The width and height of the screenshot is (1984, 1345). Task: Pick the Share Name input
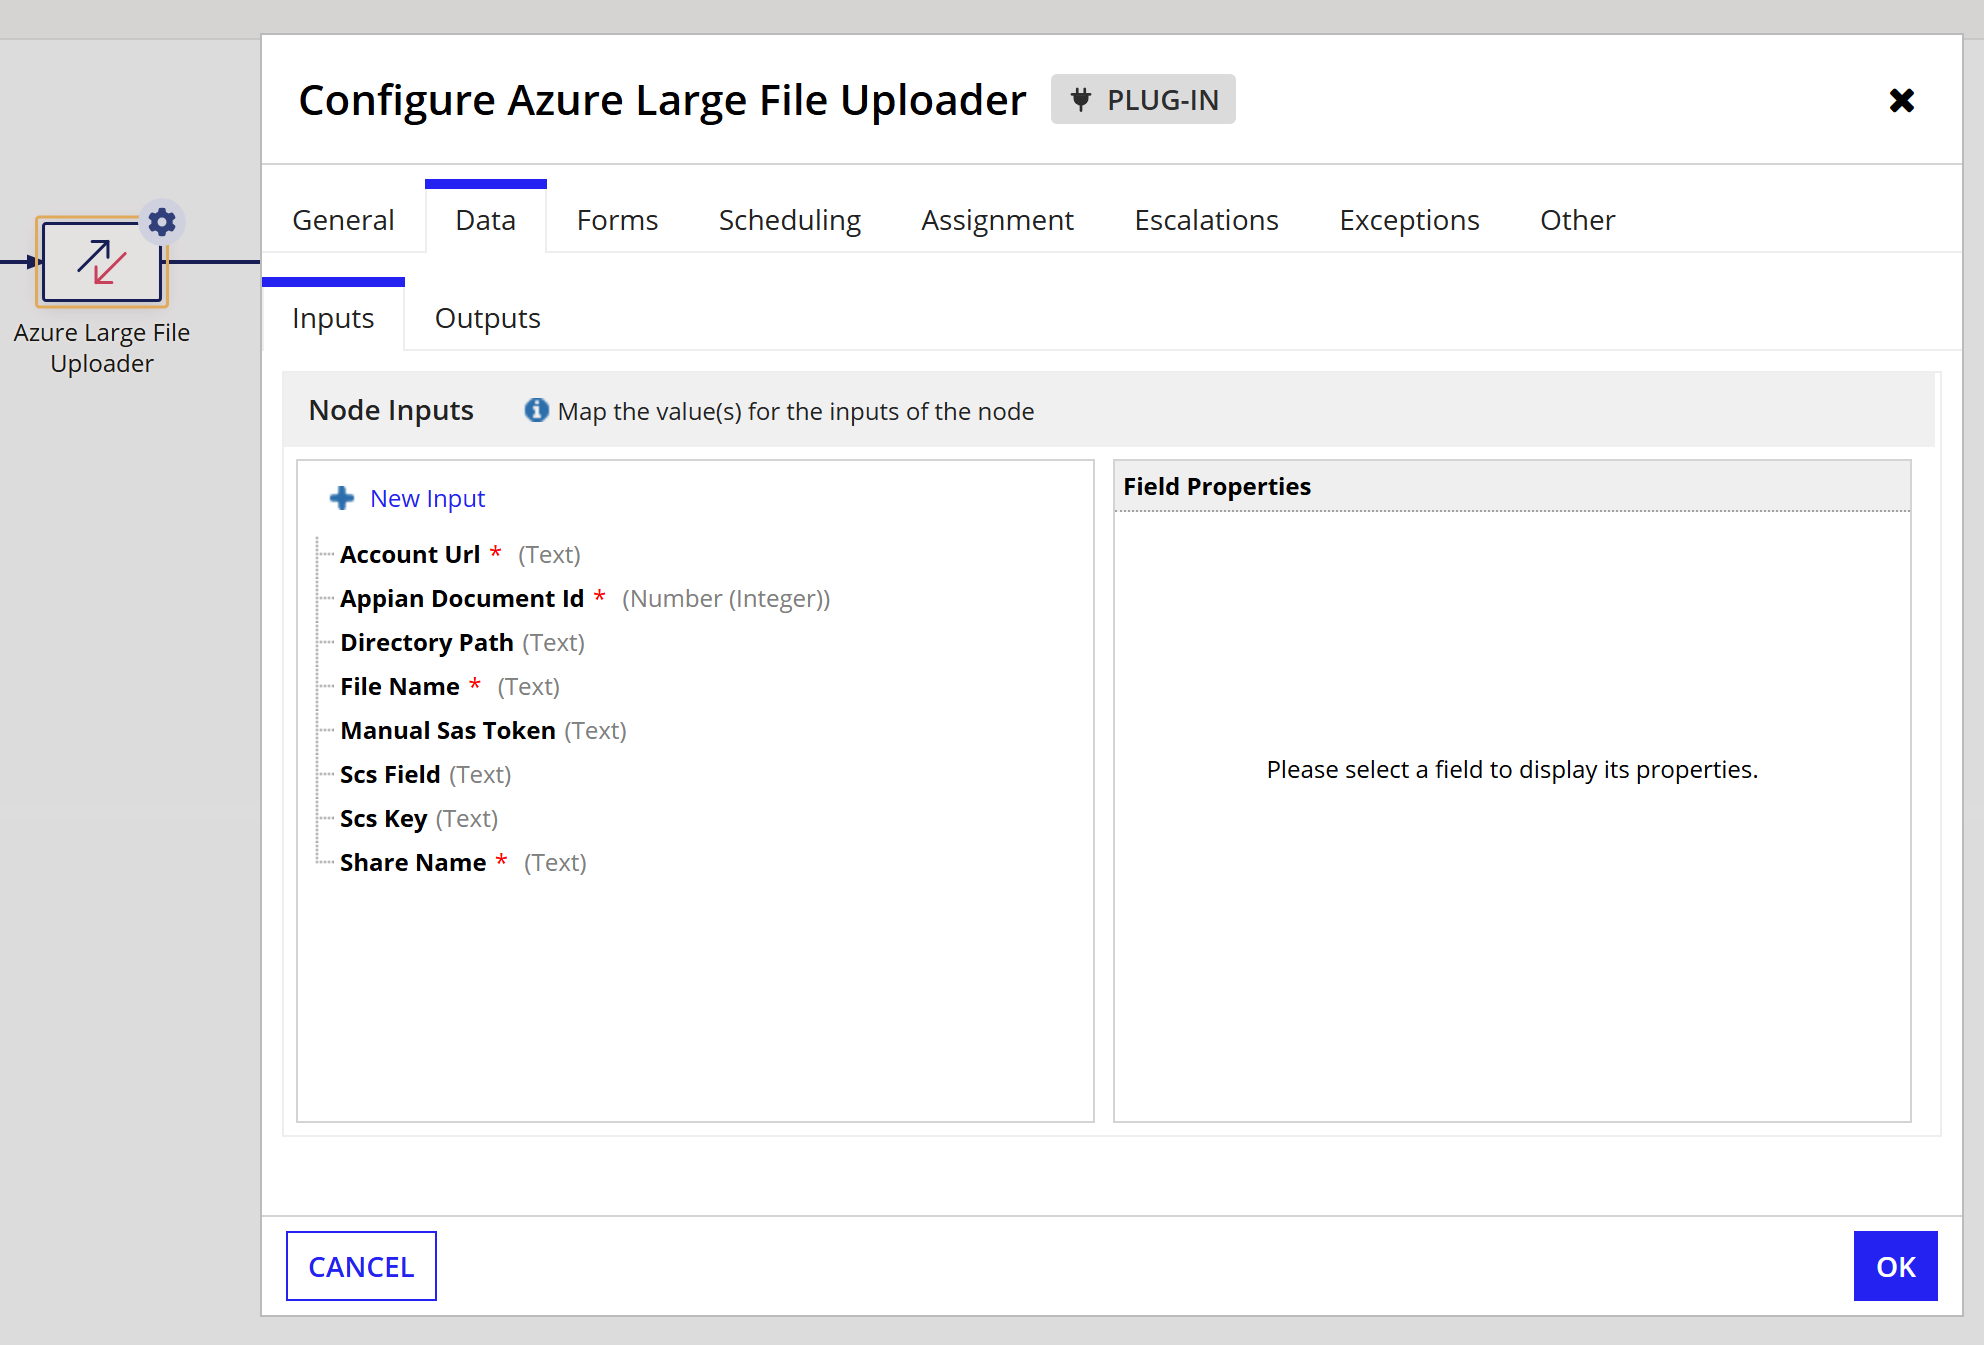[x=412, y=862]
